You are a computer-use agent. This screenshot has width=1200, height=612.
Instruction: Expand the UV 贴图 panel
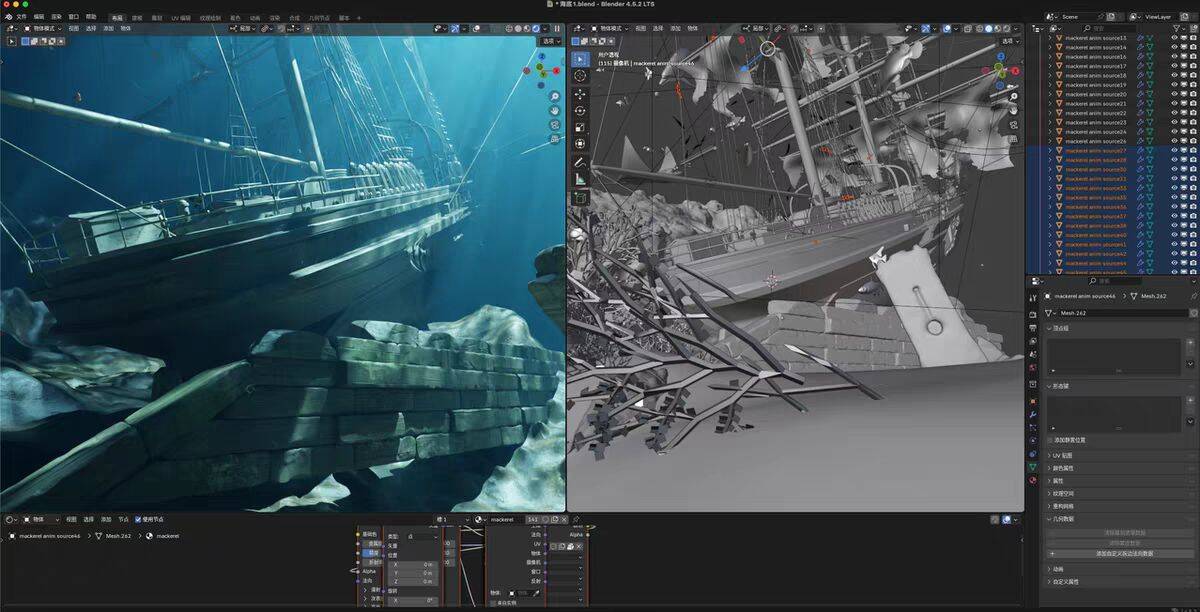(x=1062, y=455)
